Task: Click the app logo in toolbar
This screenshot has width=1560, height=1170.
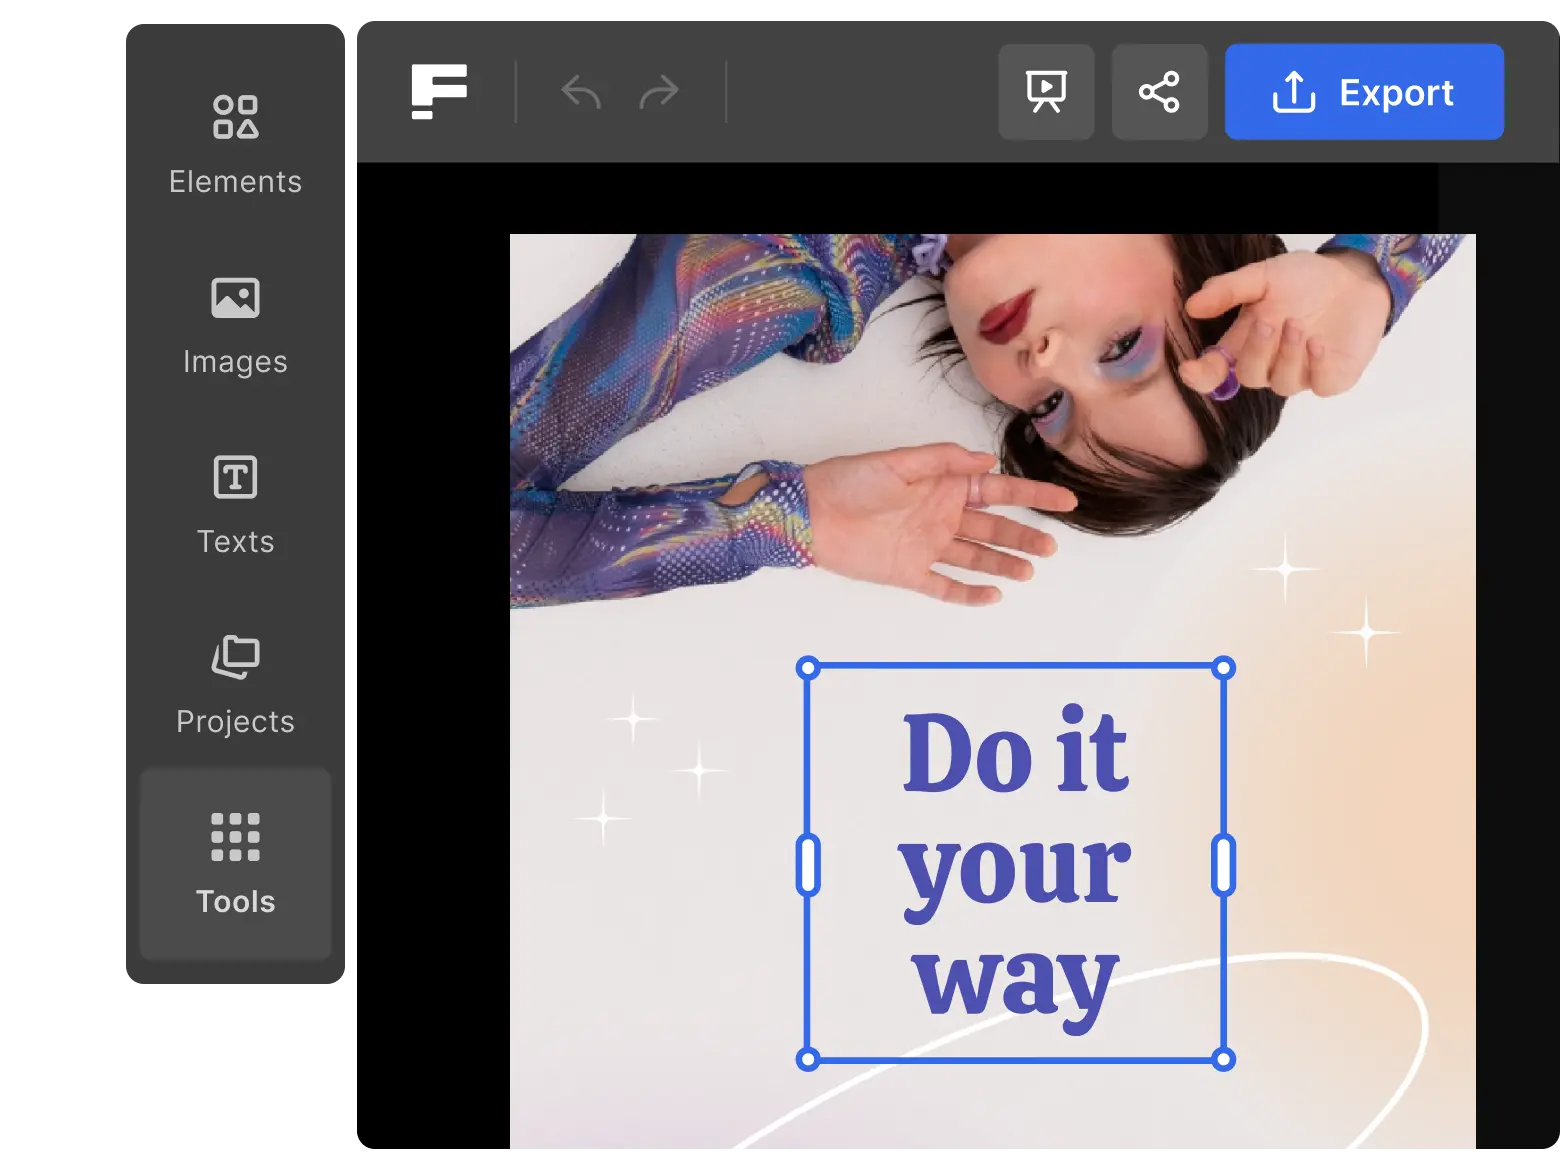Action: point(439,91)
